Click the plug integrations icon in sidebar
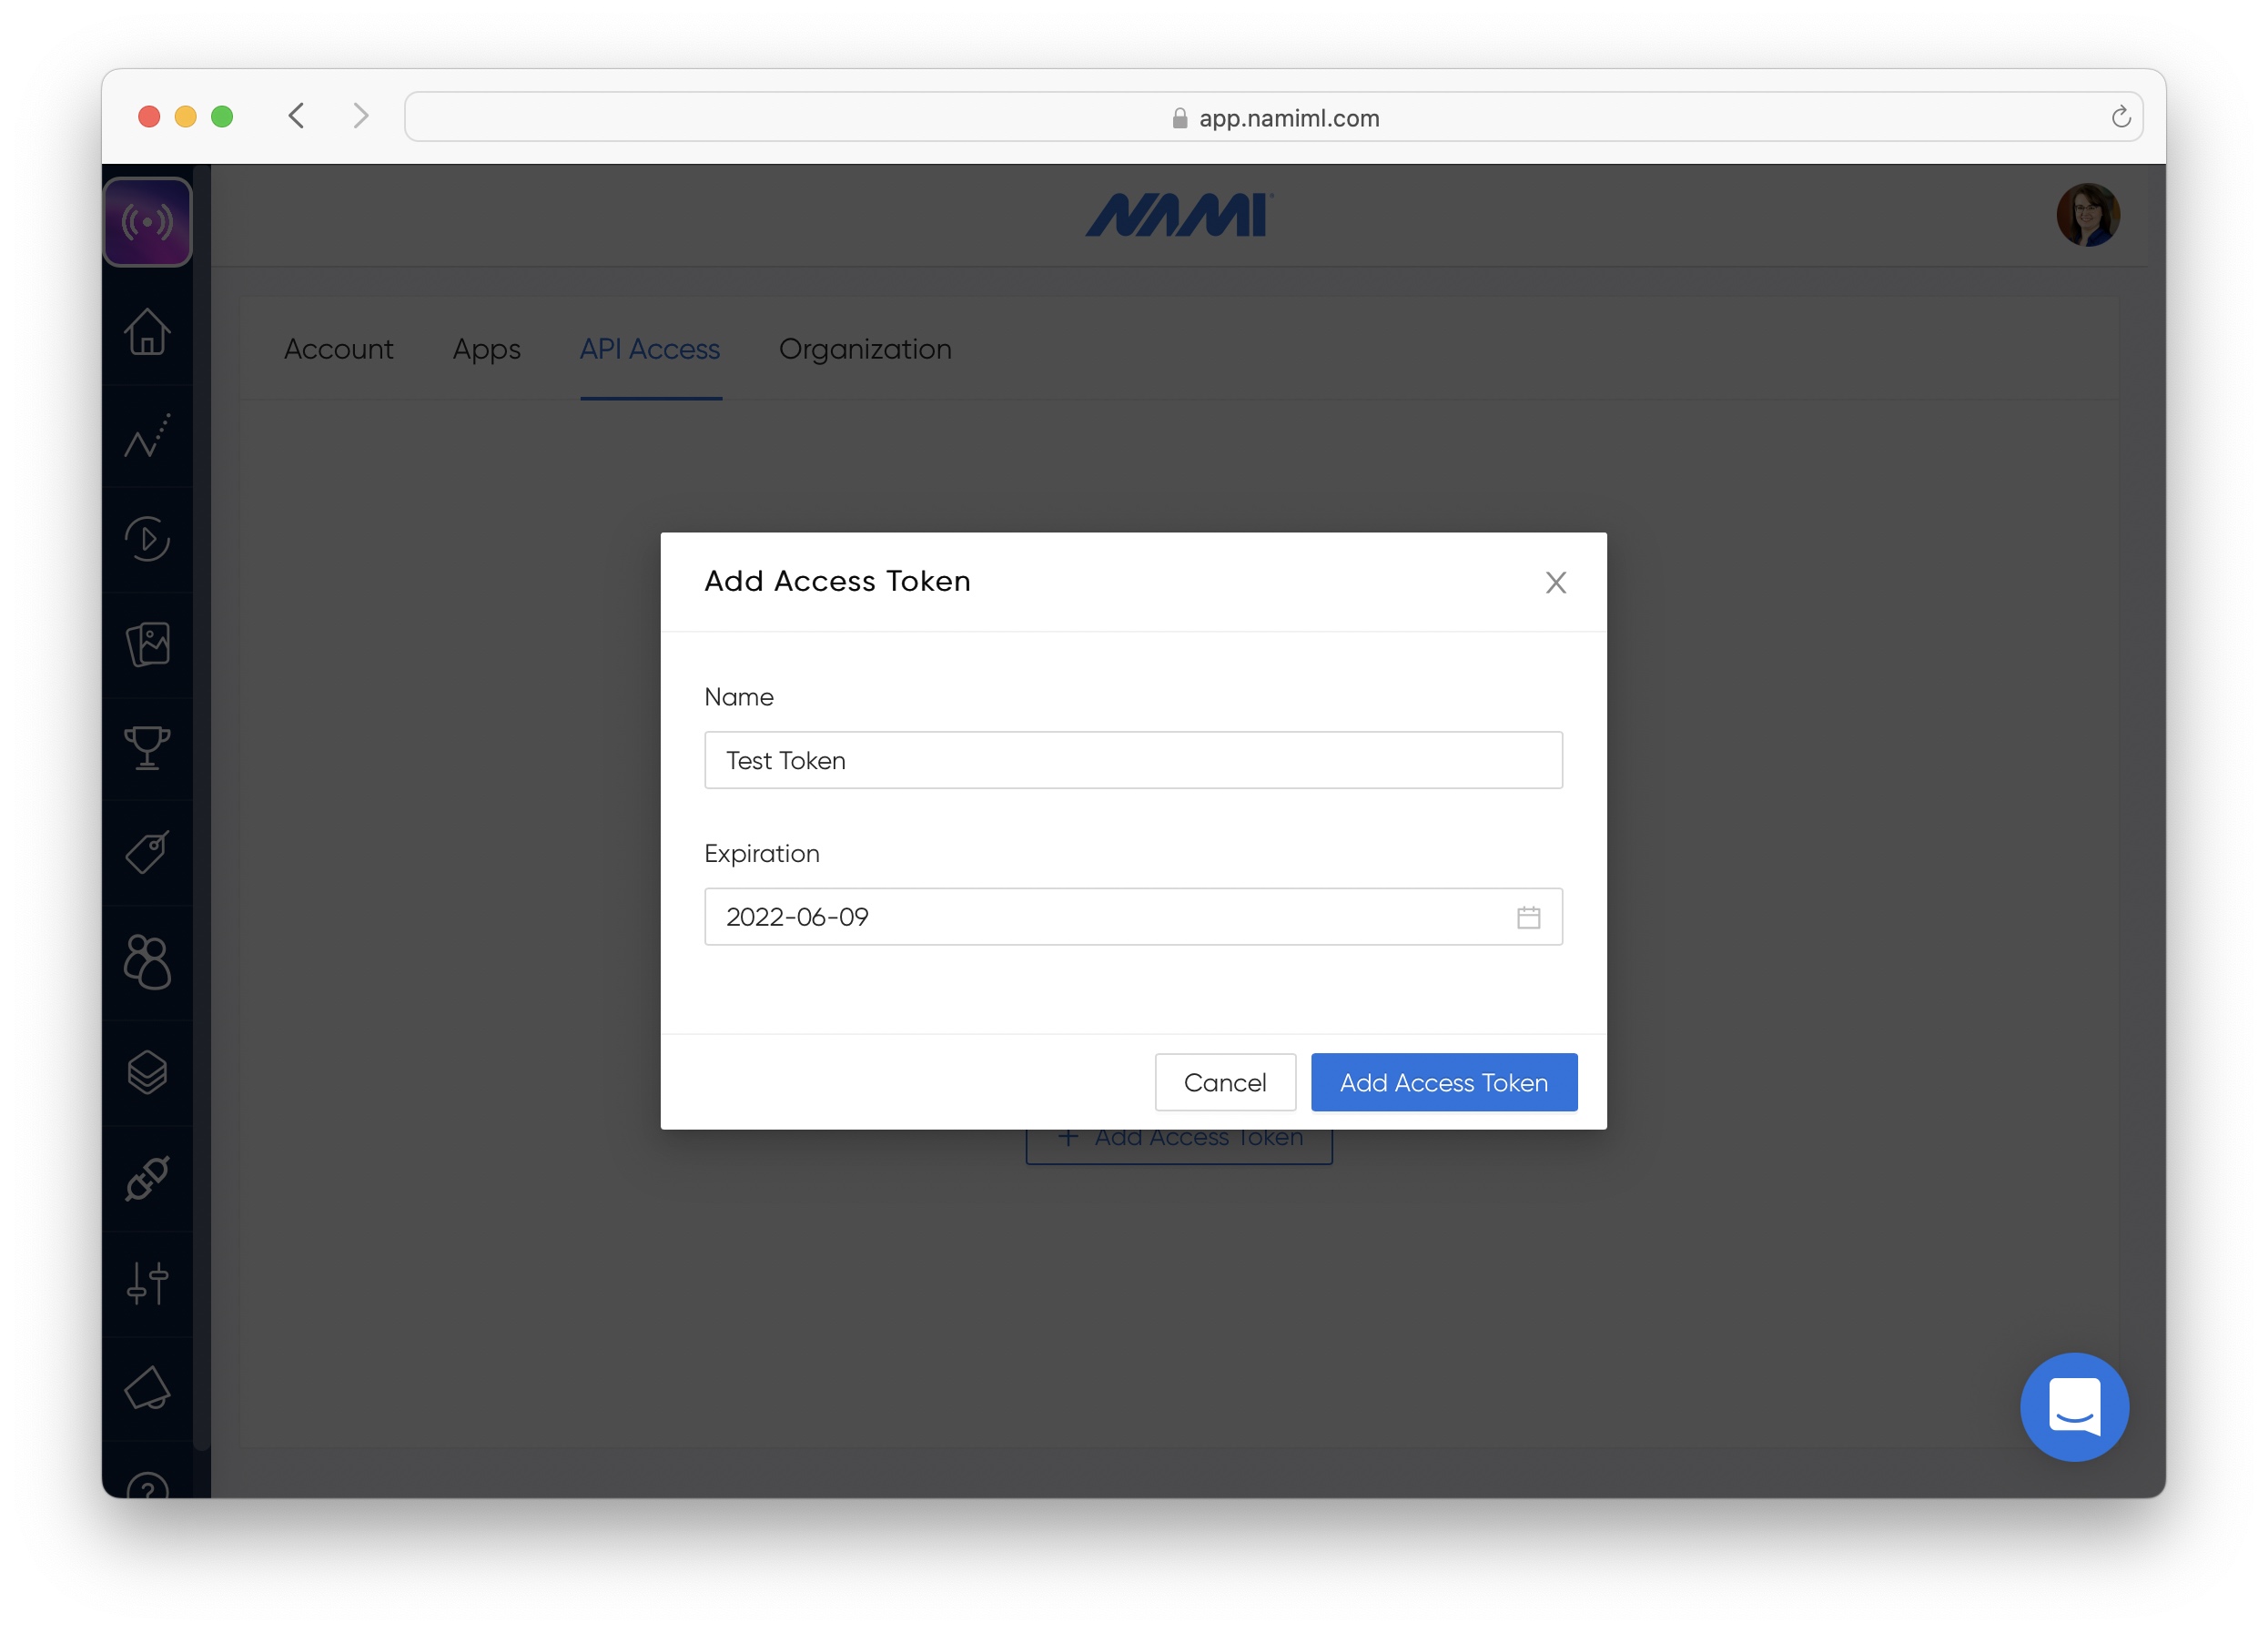2268x1633 pixels. click(147, 1178)
